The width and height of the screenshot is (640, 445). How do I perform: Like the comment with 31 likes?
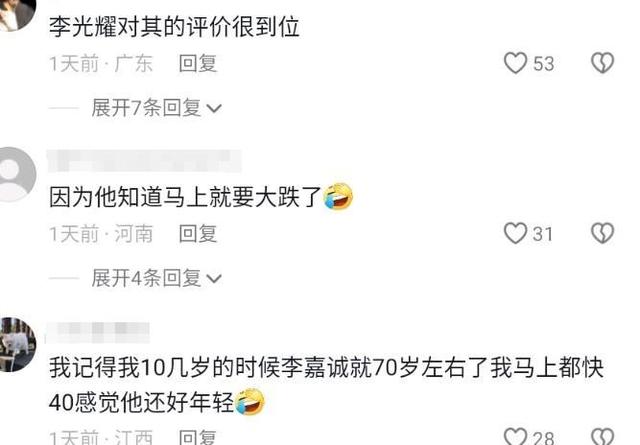[516, 233]
